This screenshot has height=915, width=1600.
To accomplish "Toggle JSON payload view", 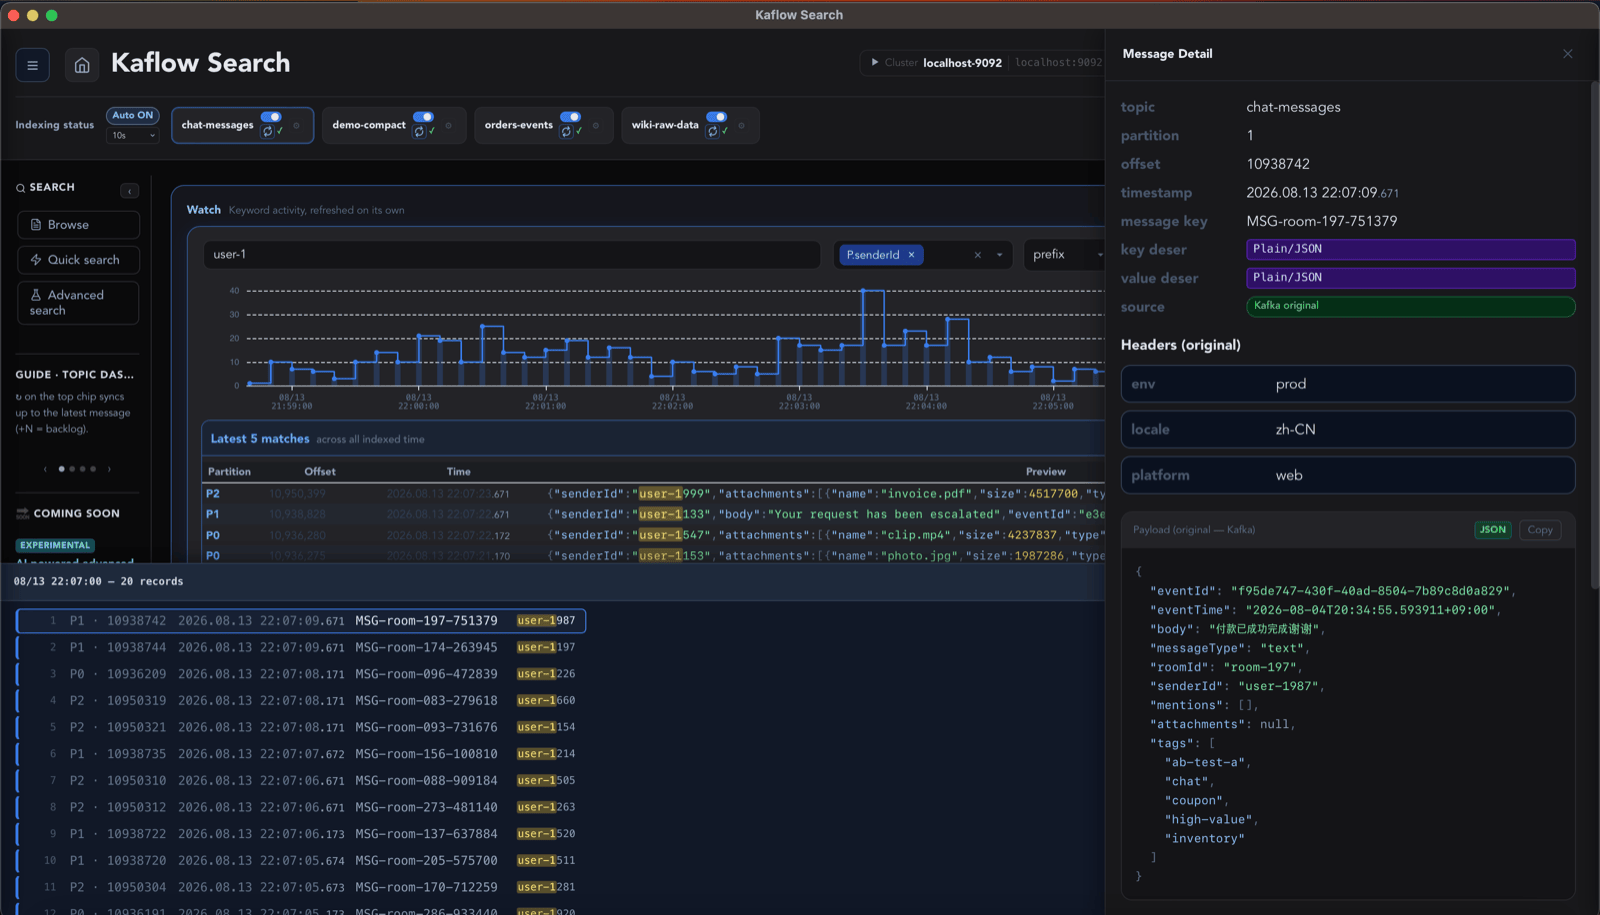I will 1493,530.
